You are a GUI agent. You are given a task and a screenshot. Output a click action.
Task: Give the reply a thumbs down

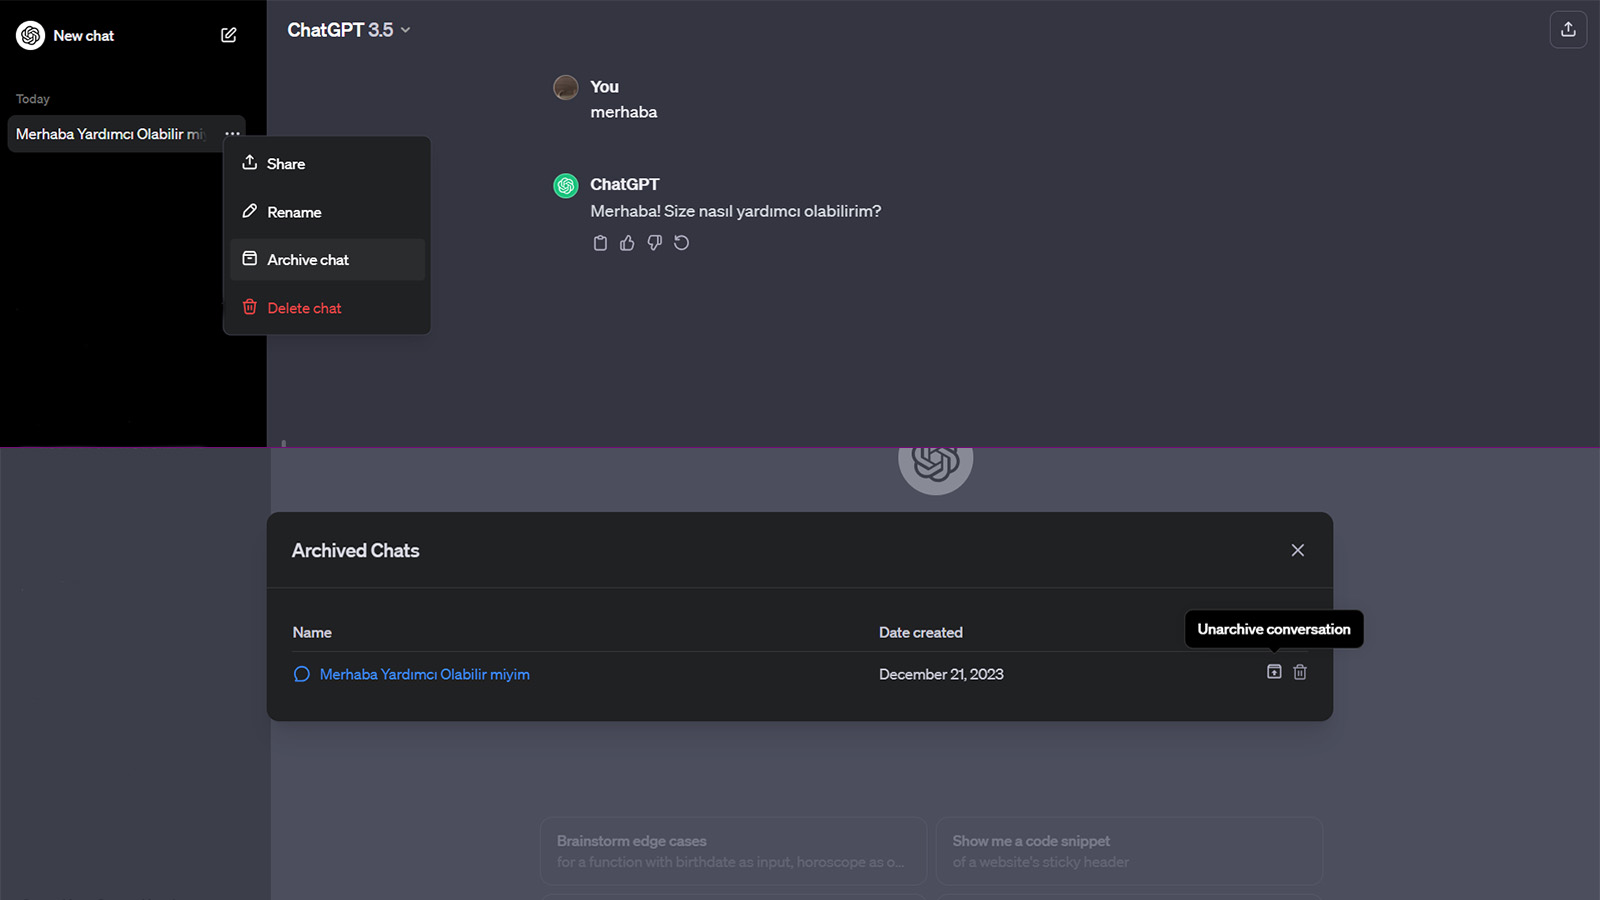654,243
